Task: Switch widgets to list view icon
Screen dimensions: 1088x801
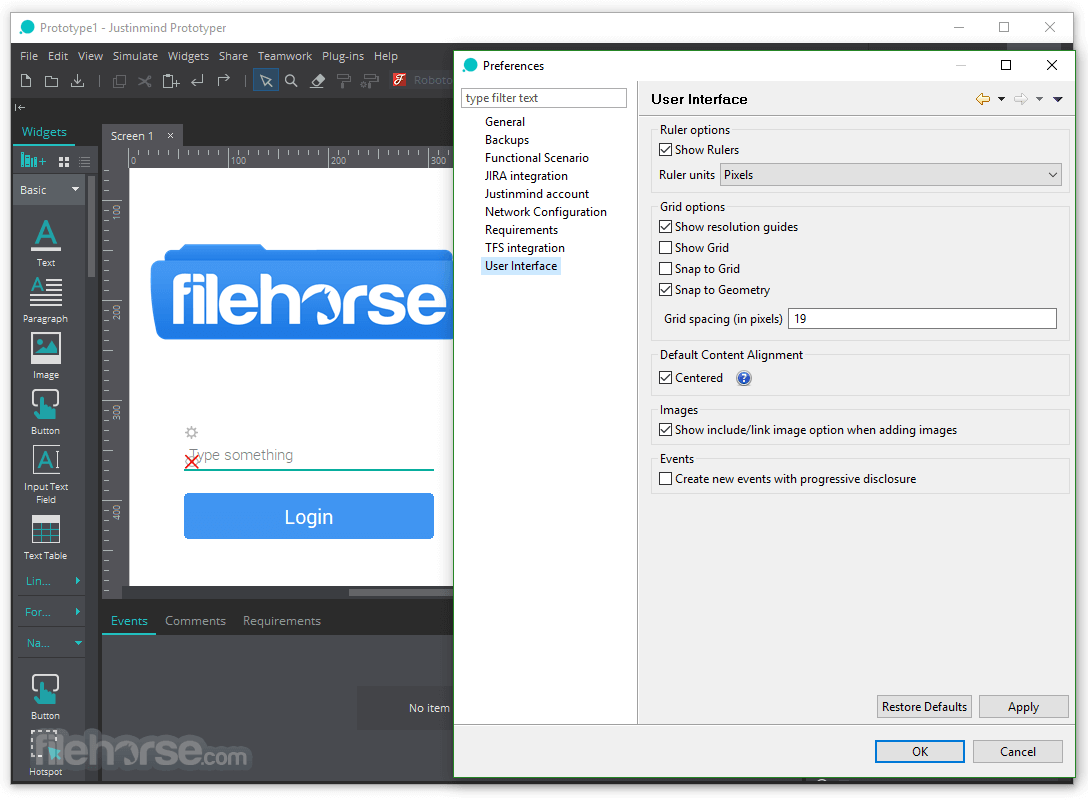Action: click(x=85, y=162)
